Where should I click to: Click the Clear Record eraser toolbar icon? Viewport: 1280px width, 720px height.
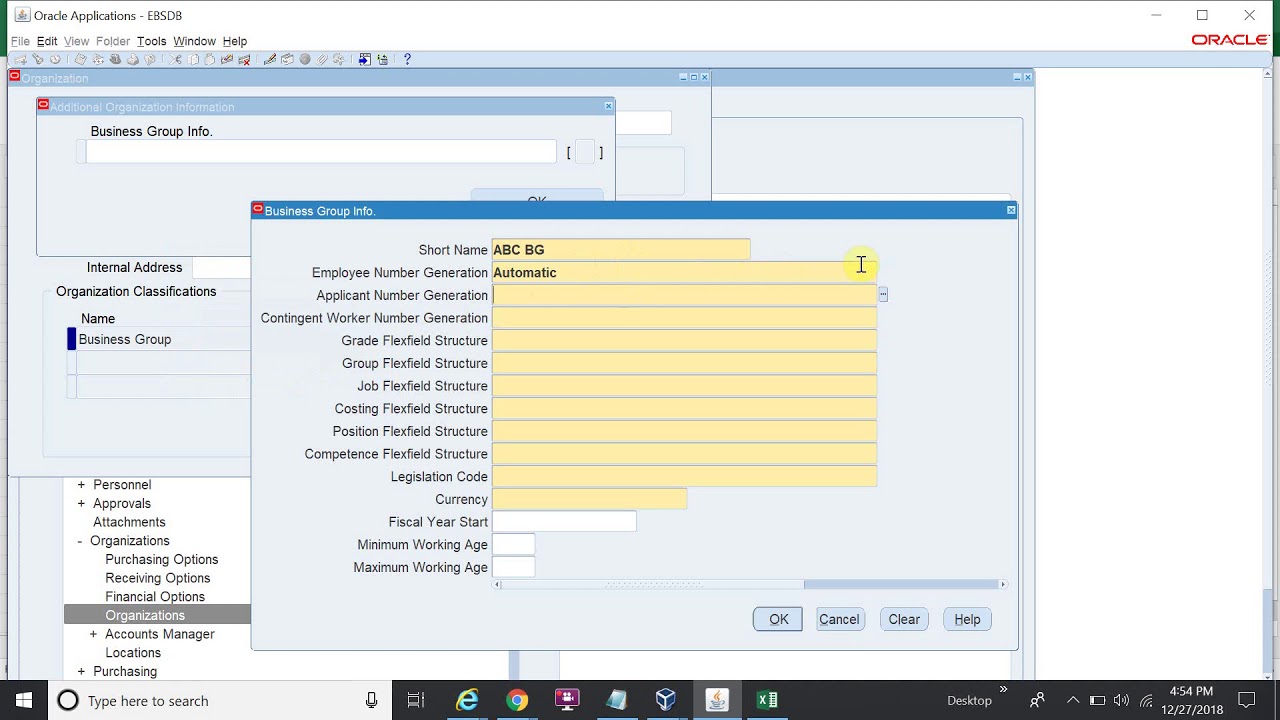(227, 59)
